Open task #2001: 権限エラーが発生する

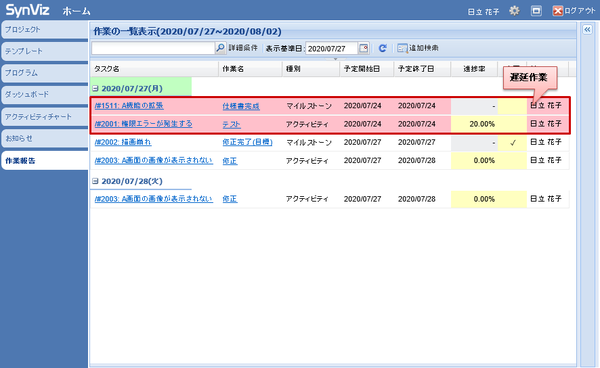click(x=143, y=124)
